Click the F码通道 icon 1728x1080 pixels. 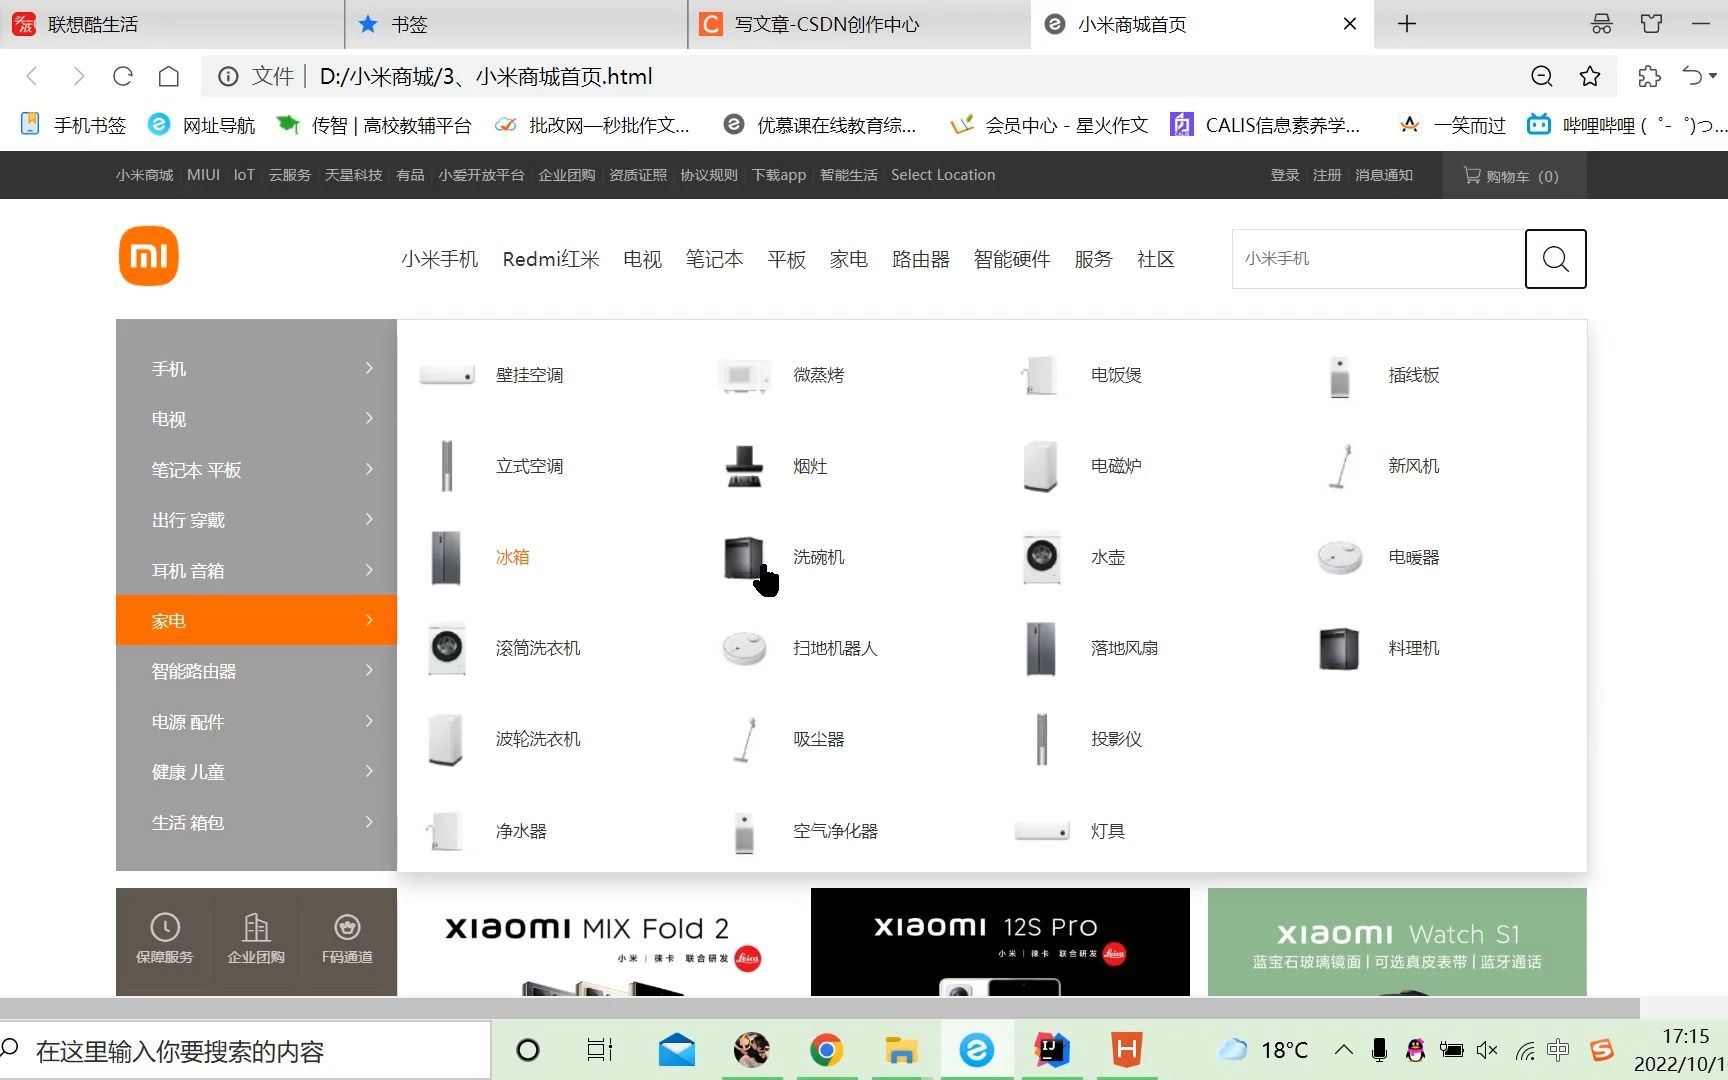pyautogui.click(x=347, y=927)
